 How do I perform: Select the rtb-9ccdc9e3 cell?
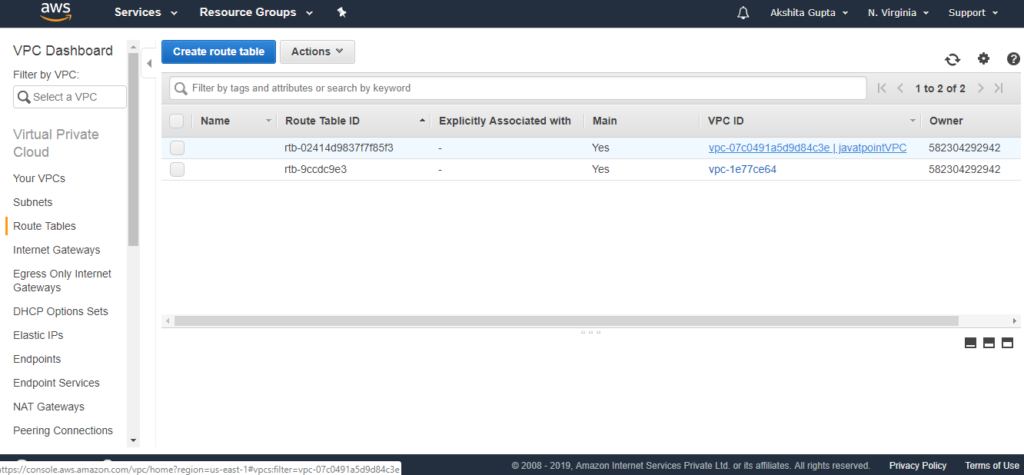(x=315, y=170)
